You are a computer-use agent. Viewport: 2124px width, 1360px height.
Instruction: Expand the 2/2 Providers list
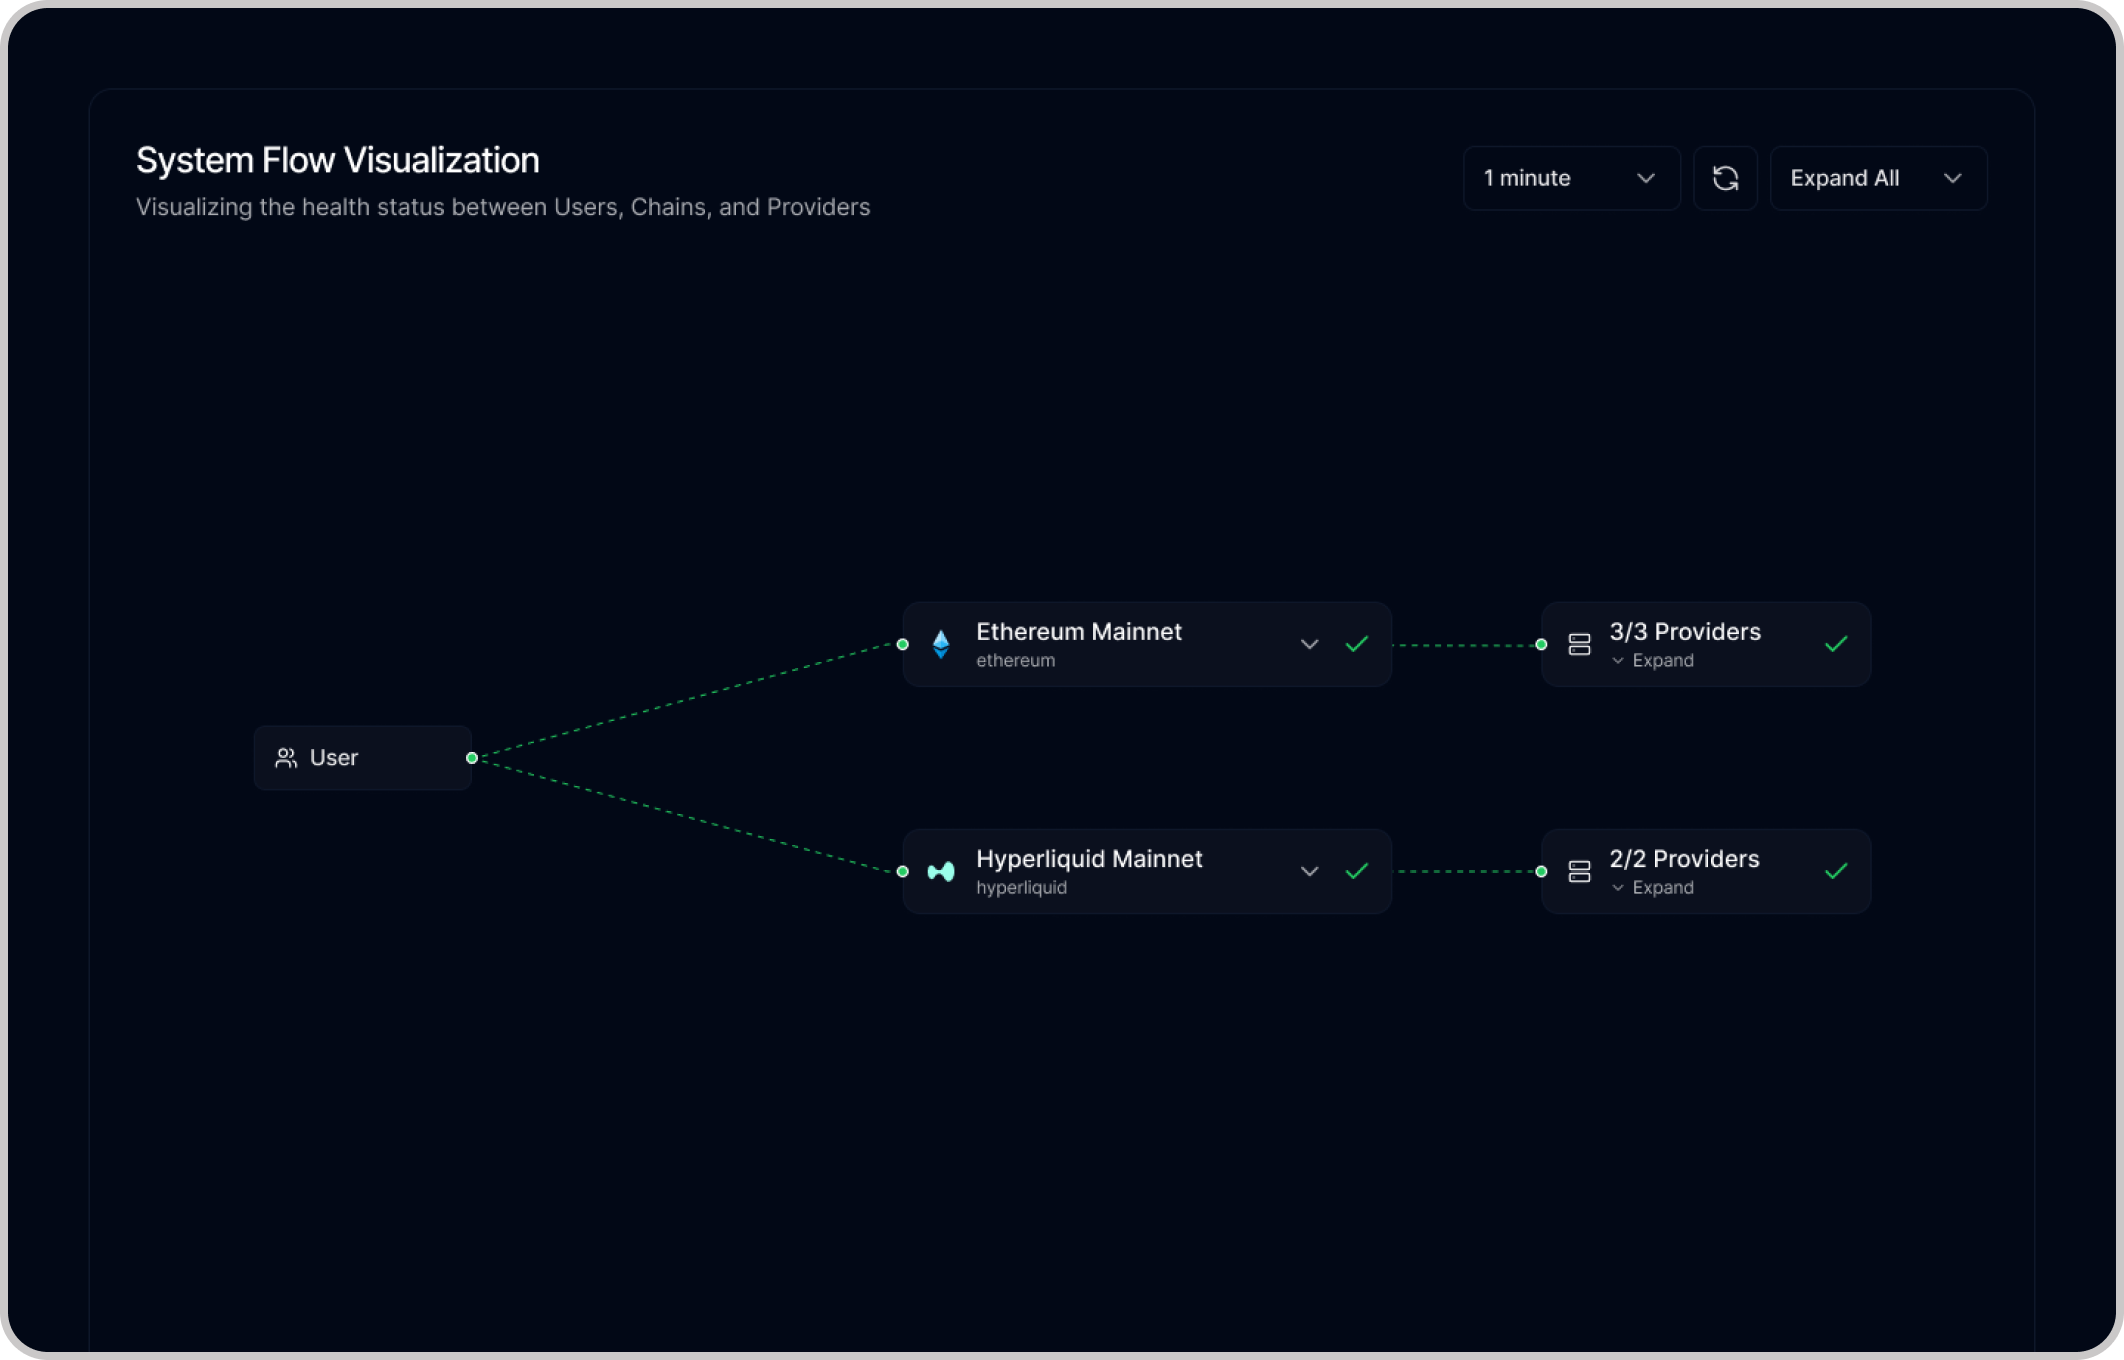tap(1653, 888)
